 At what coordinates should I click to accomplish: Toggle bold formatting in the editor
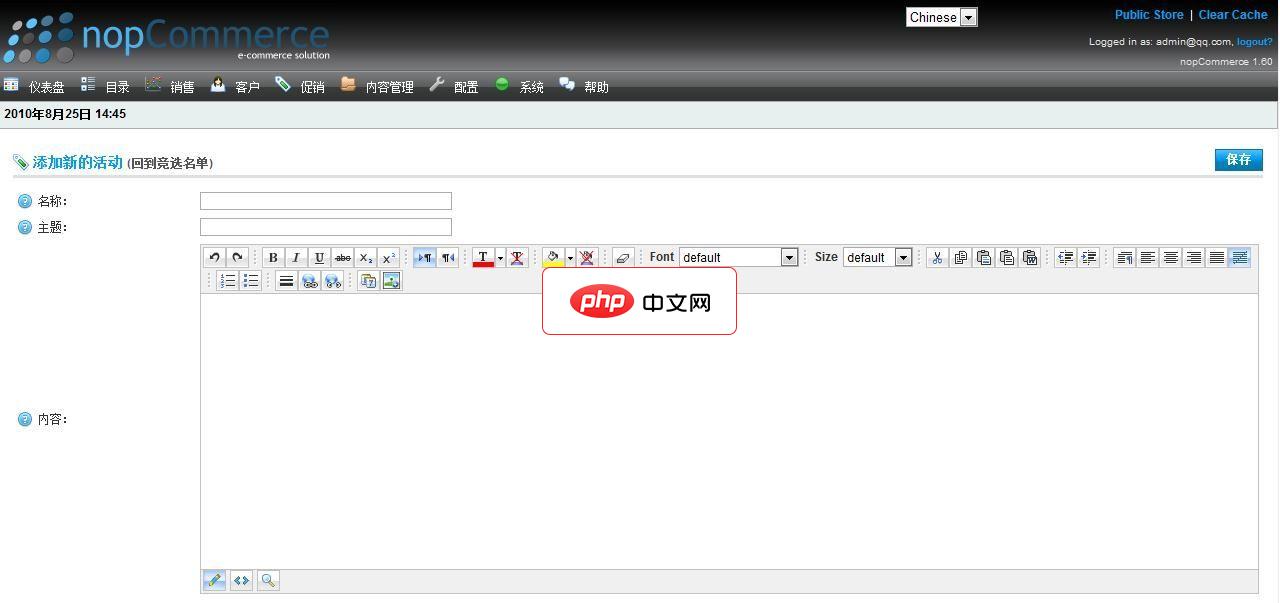[273, 257]
